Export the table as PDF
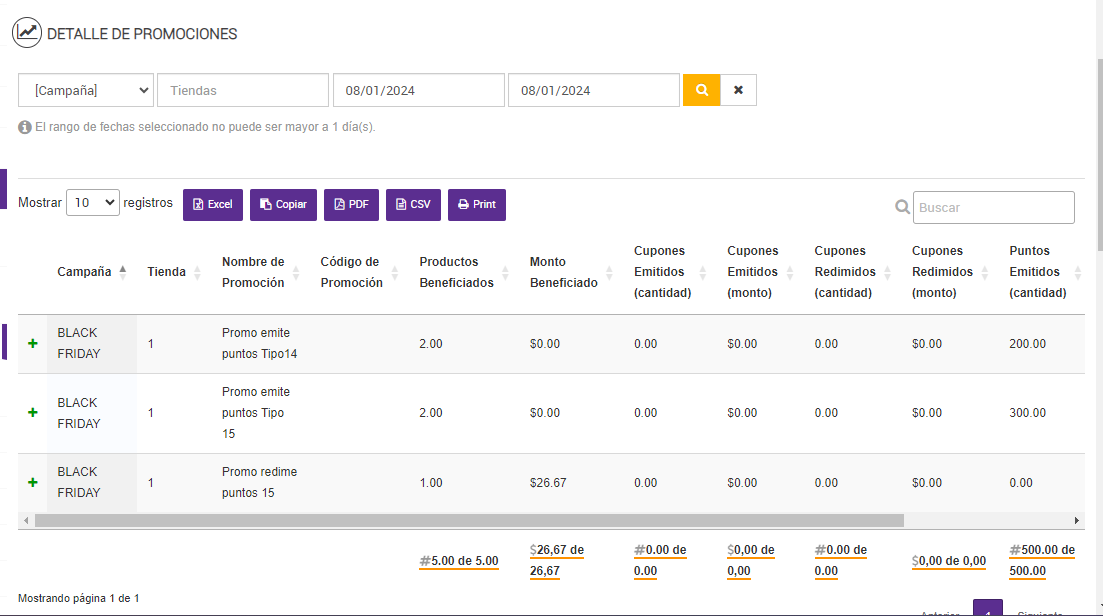 tap(351, 204)
